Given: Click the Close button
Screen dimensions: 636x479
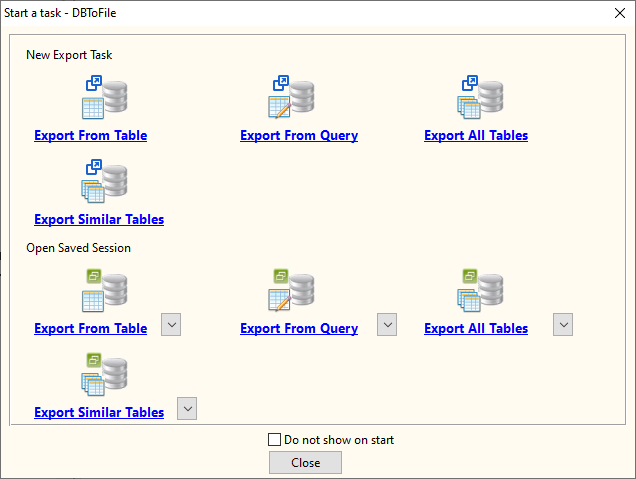Looking at the screenshot, I should point(305,463).
